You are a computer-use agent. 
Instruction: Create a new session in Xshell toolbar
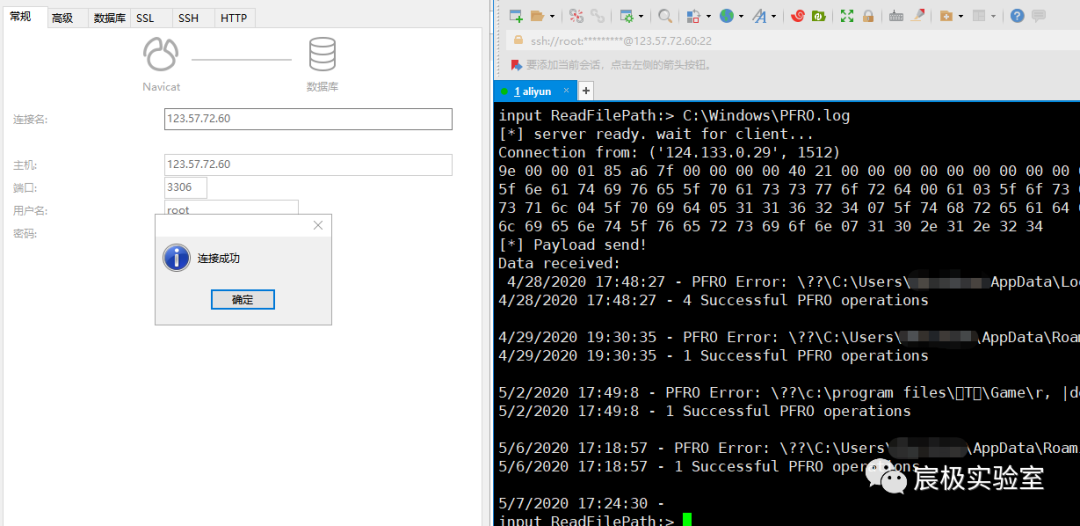[x=516, y=16]
